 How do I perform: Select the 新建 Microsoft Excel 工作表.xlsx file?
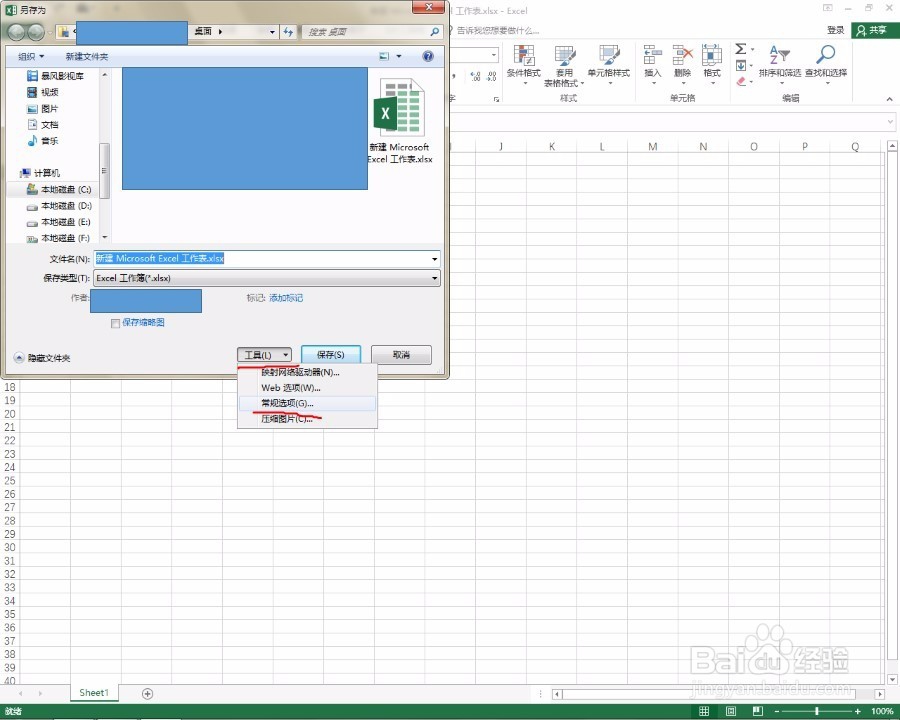click(400, 121)
